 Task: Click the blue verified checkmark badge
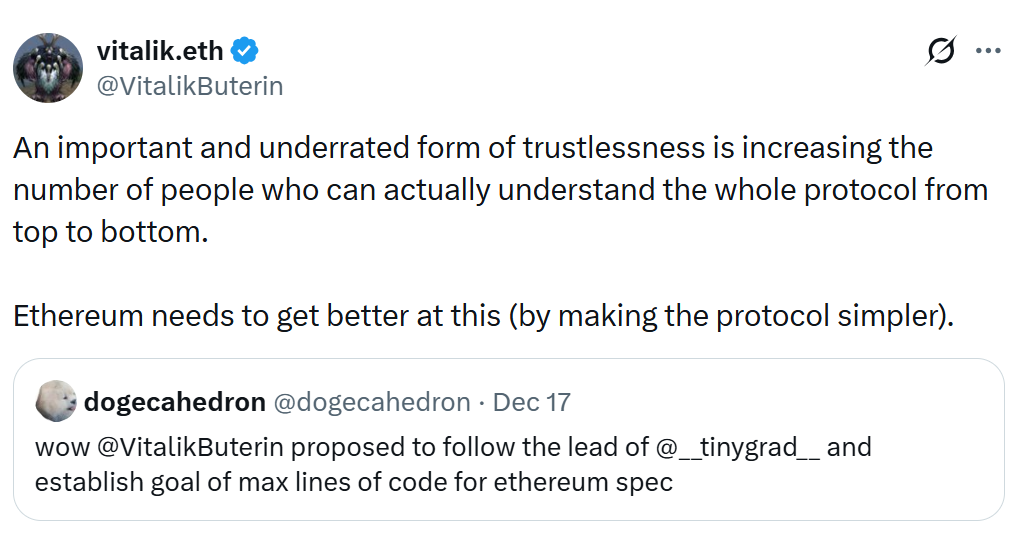click(x=246, y=50)
